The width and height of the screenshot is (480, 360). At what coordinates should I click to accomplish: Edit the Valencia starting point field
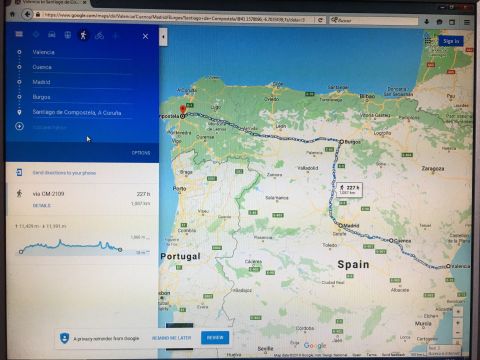tap(82, 52)
